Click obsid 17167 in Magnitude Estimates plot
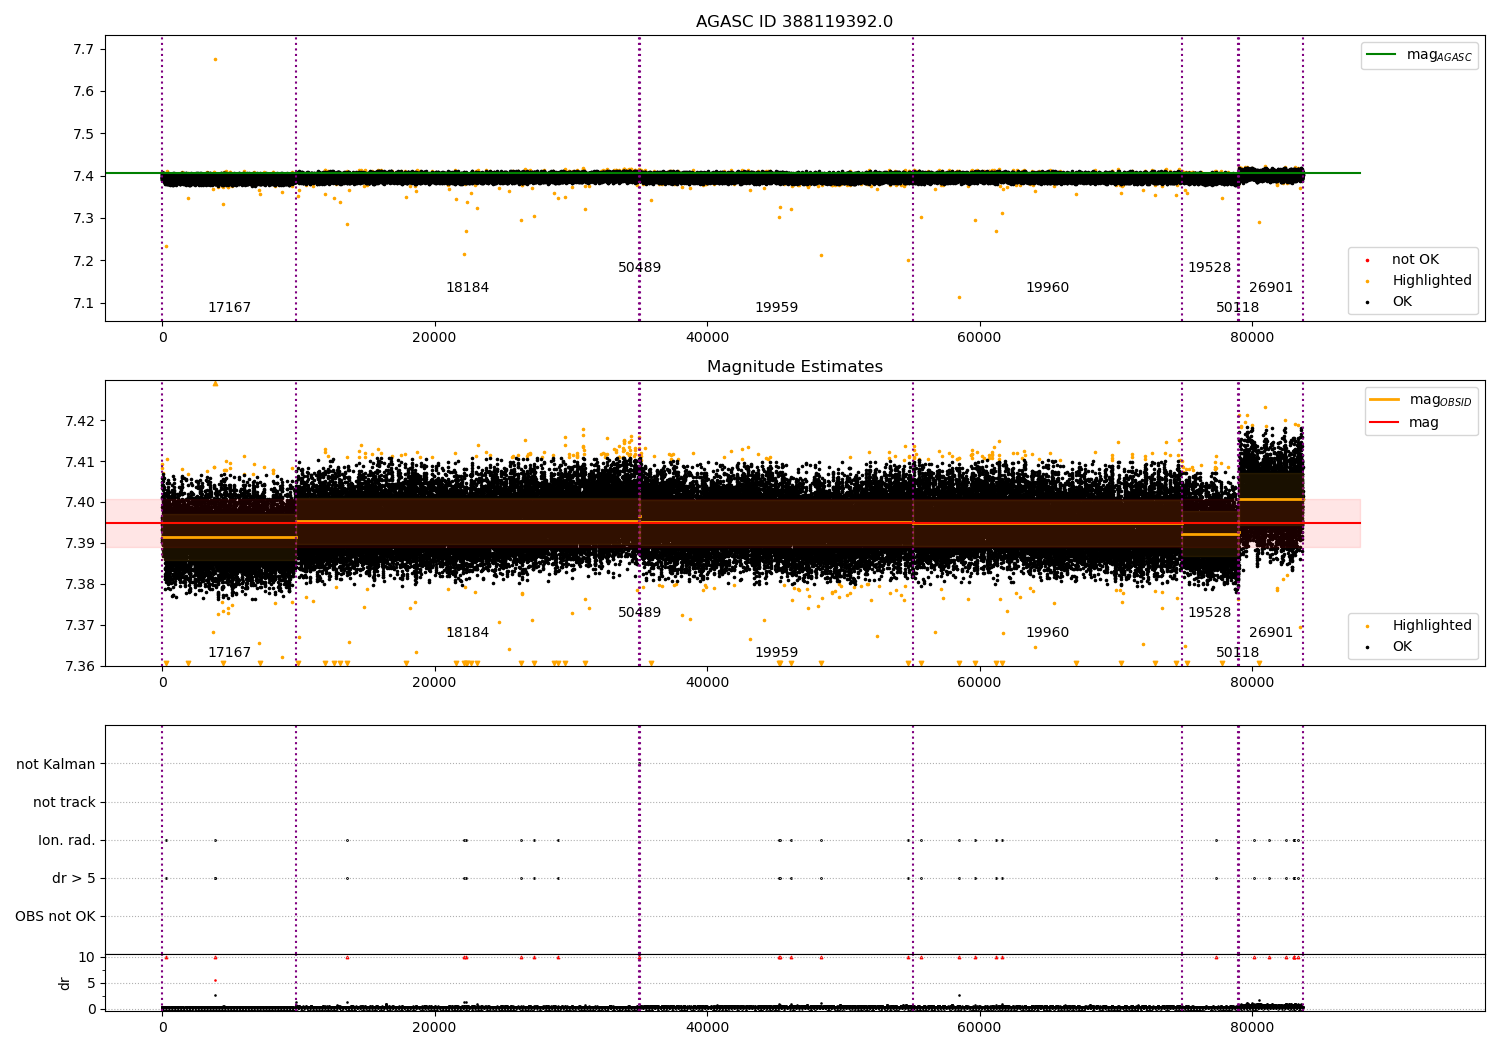Image resolution: width=1500 pixels, height=1050 pixels. click(229, 653)
